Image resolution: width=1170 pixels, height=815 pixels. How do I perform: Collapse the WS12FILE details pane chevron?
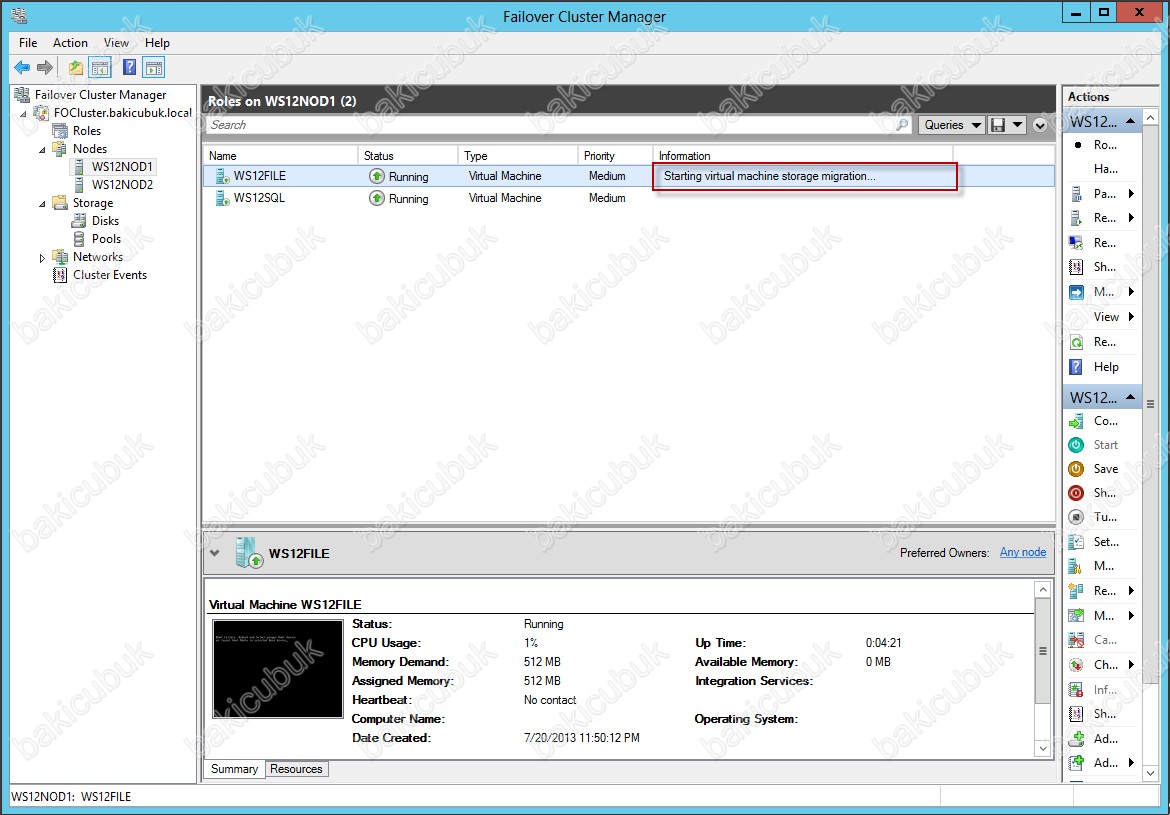click(215, 553)
